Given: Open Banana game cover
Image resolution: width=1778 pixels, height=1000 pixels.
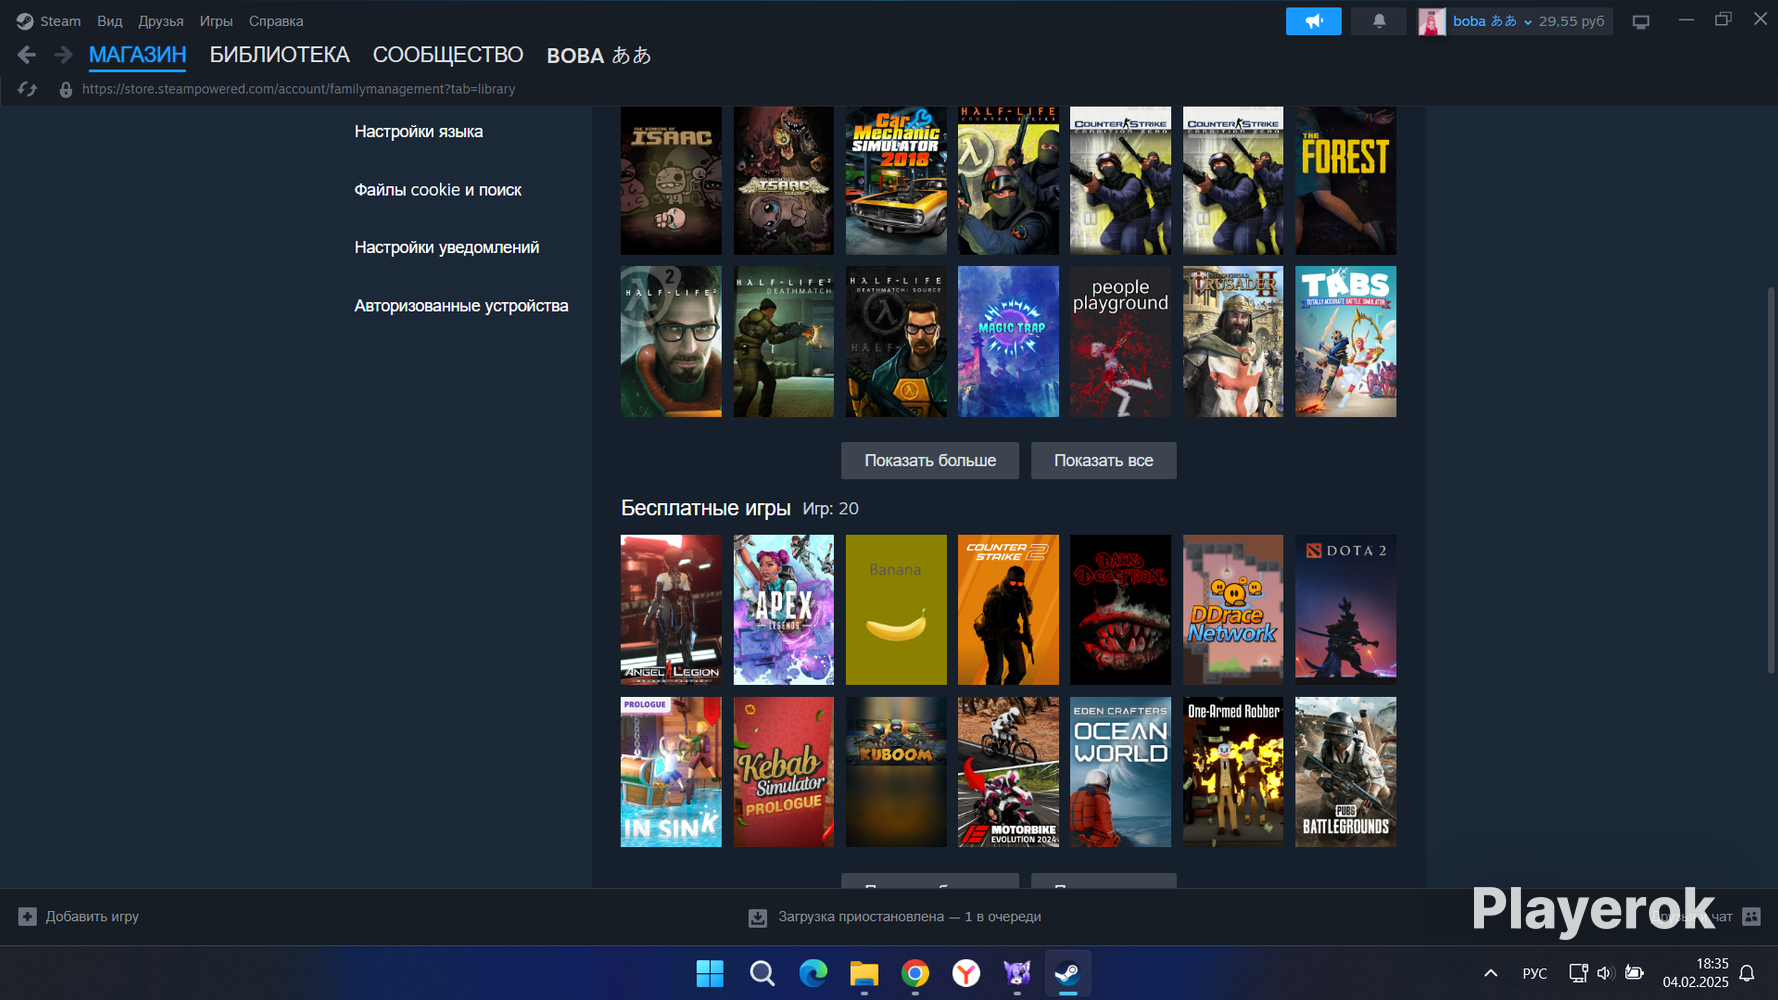Looking at the screenshot, I should click(896, 610).
